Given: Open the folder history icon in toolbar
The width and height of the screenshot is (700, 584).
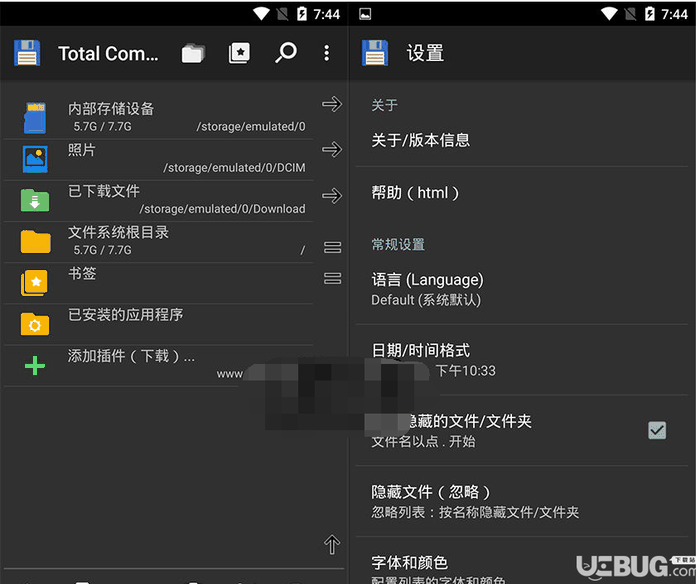Looking at the screenshot, I should 193,53.
